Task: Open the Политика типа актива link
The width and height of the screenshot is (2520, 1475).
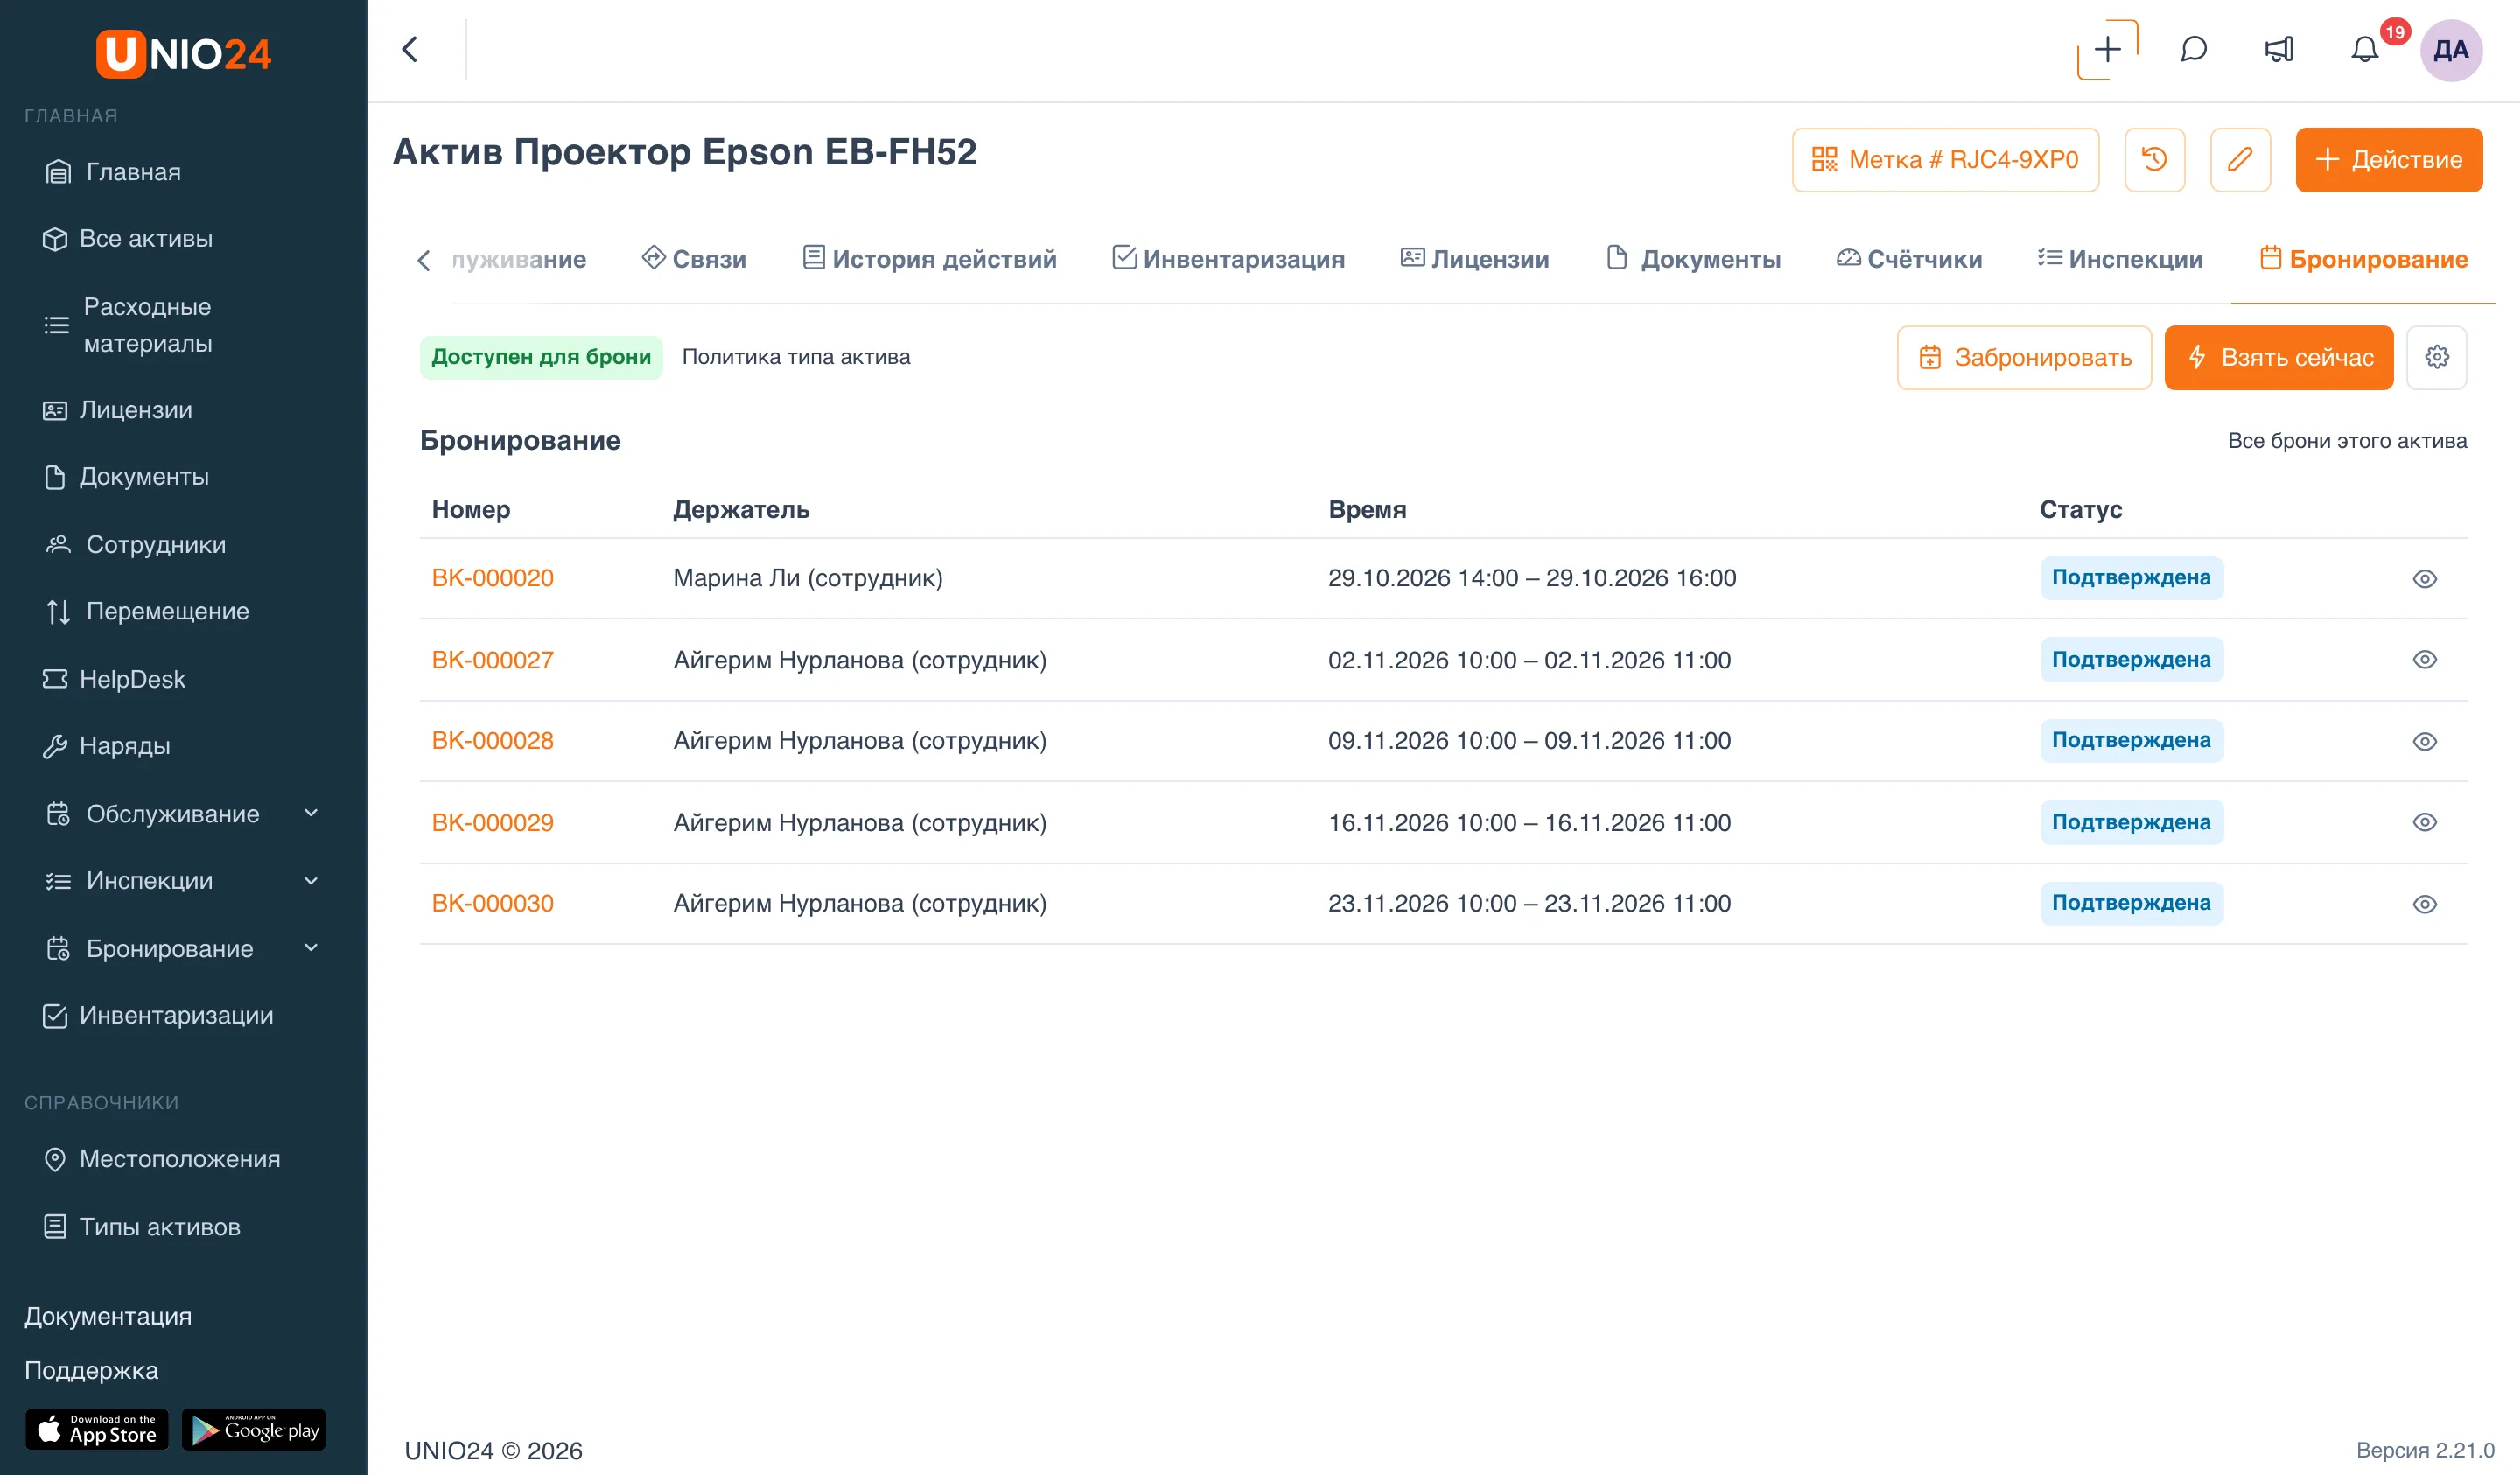Action: click(x=796, y=357)
